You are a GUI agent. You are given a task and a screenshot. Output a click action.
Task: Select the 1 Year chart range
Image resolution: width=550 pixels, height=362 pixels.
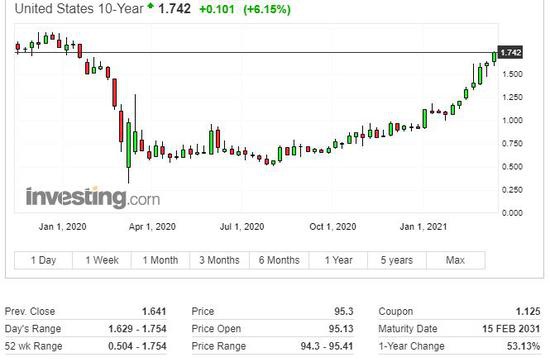click(x=338, y=260)
